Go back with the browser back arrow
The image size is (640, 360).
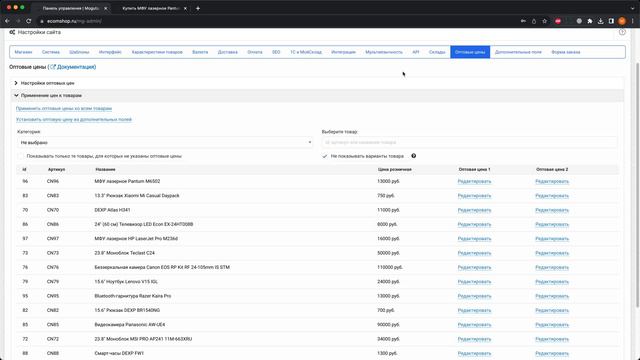(x=7, y=21)
